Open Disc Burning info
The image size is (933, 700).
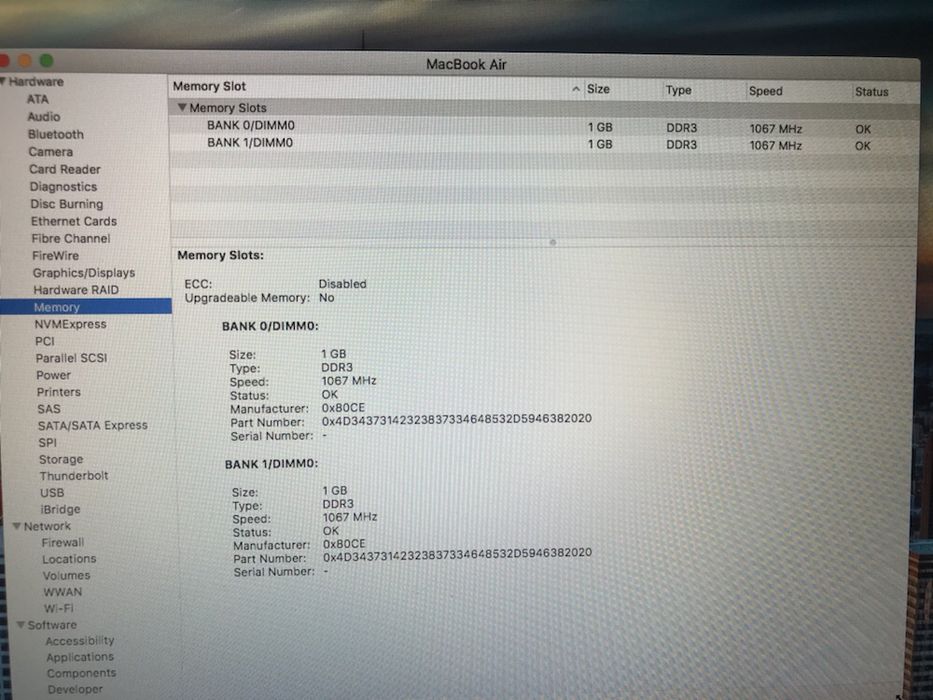(67, 204)
